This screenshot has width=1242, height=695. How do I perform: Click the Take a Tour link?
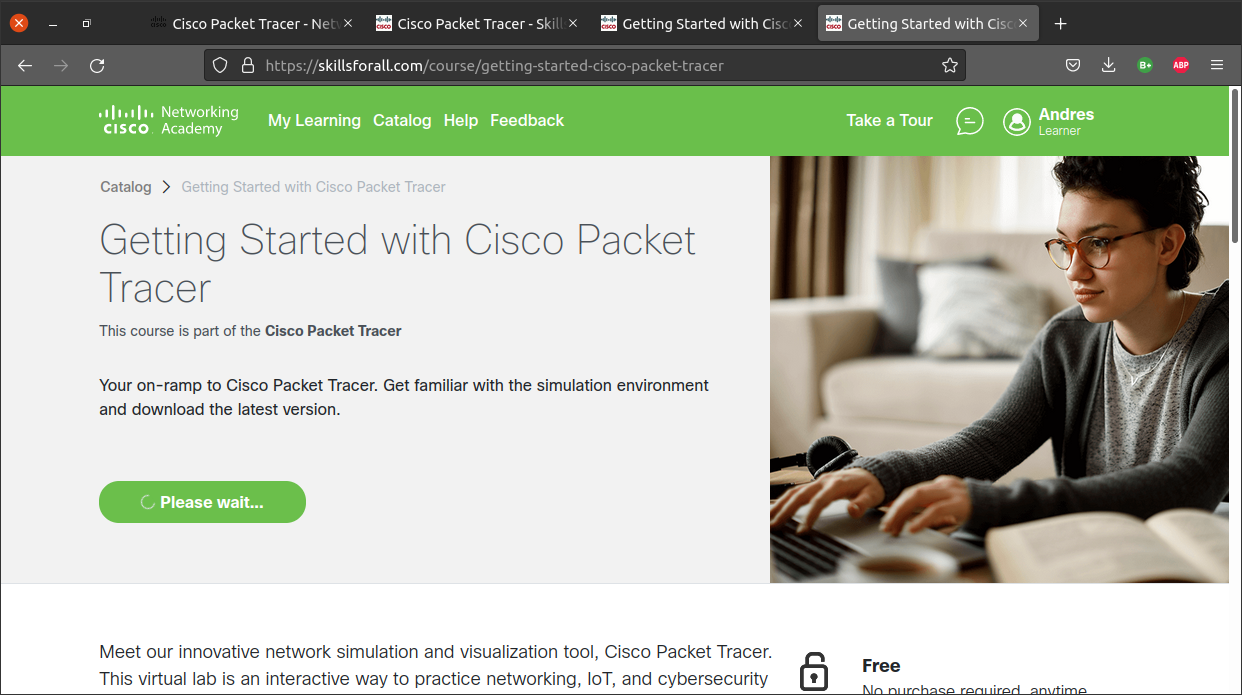click(x=889, y=121)
